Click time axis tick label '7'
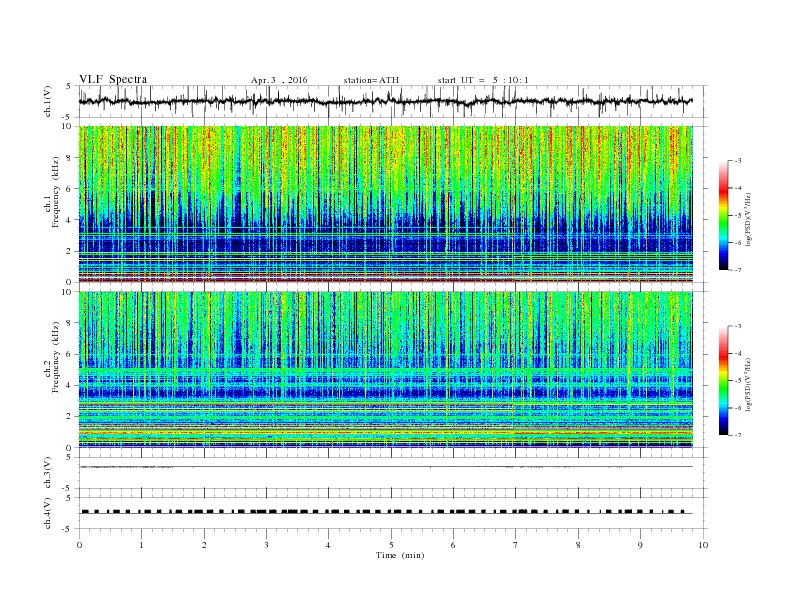The width and height of the screenshot is (792, 612). click(x=516, y=545)
